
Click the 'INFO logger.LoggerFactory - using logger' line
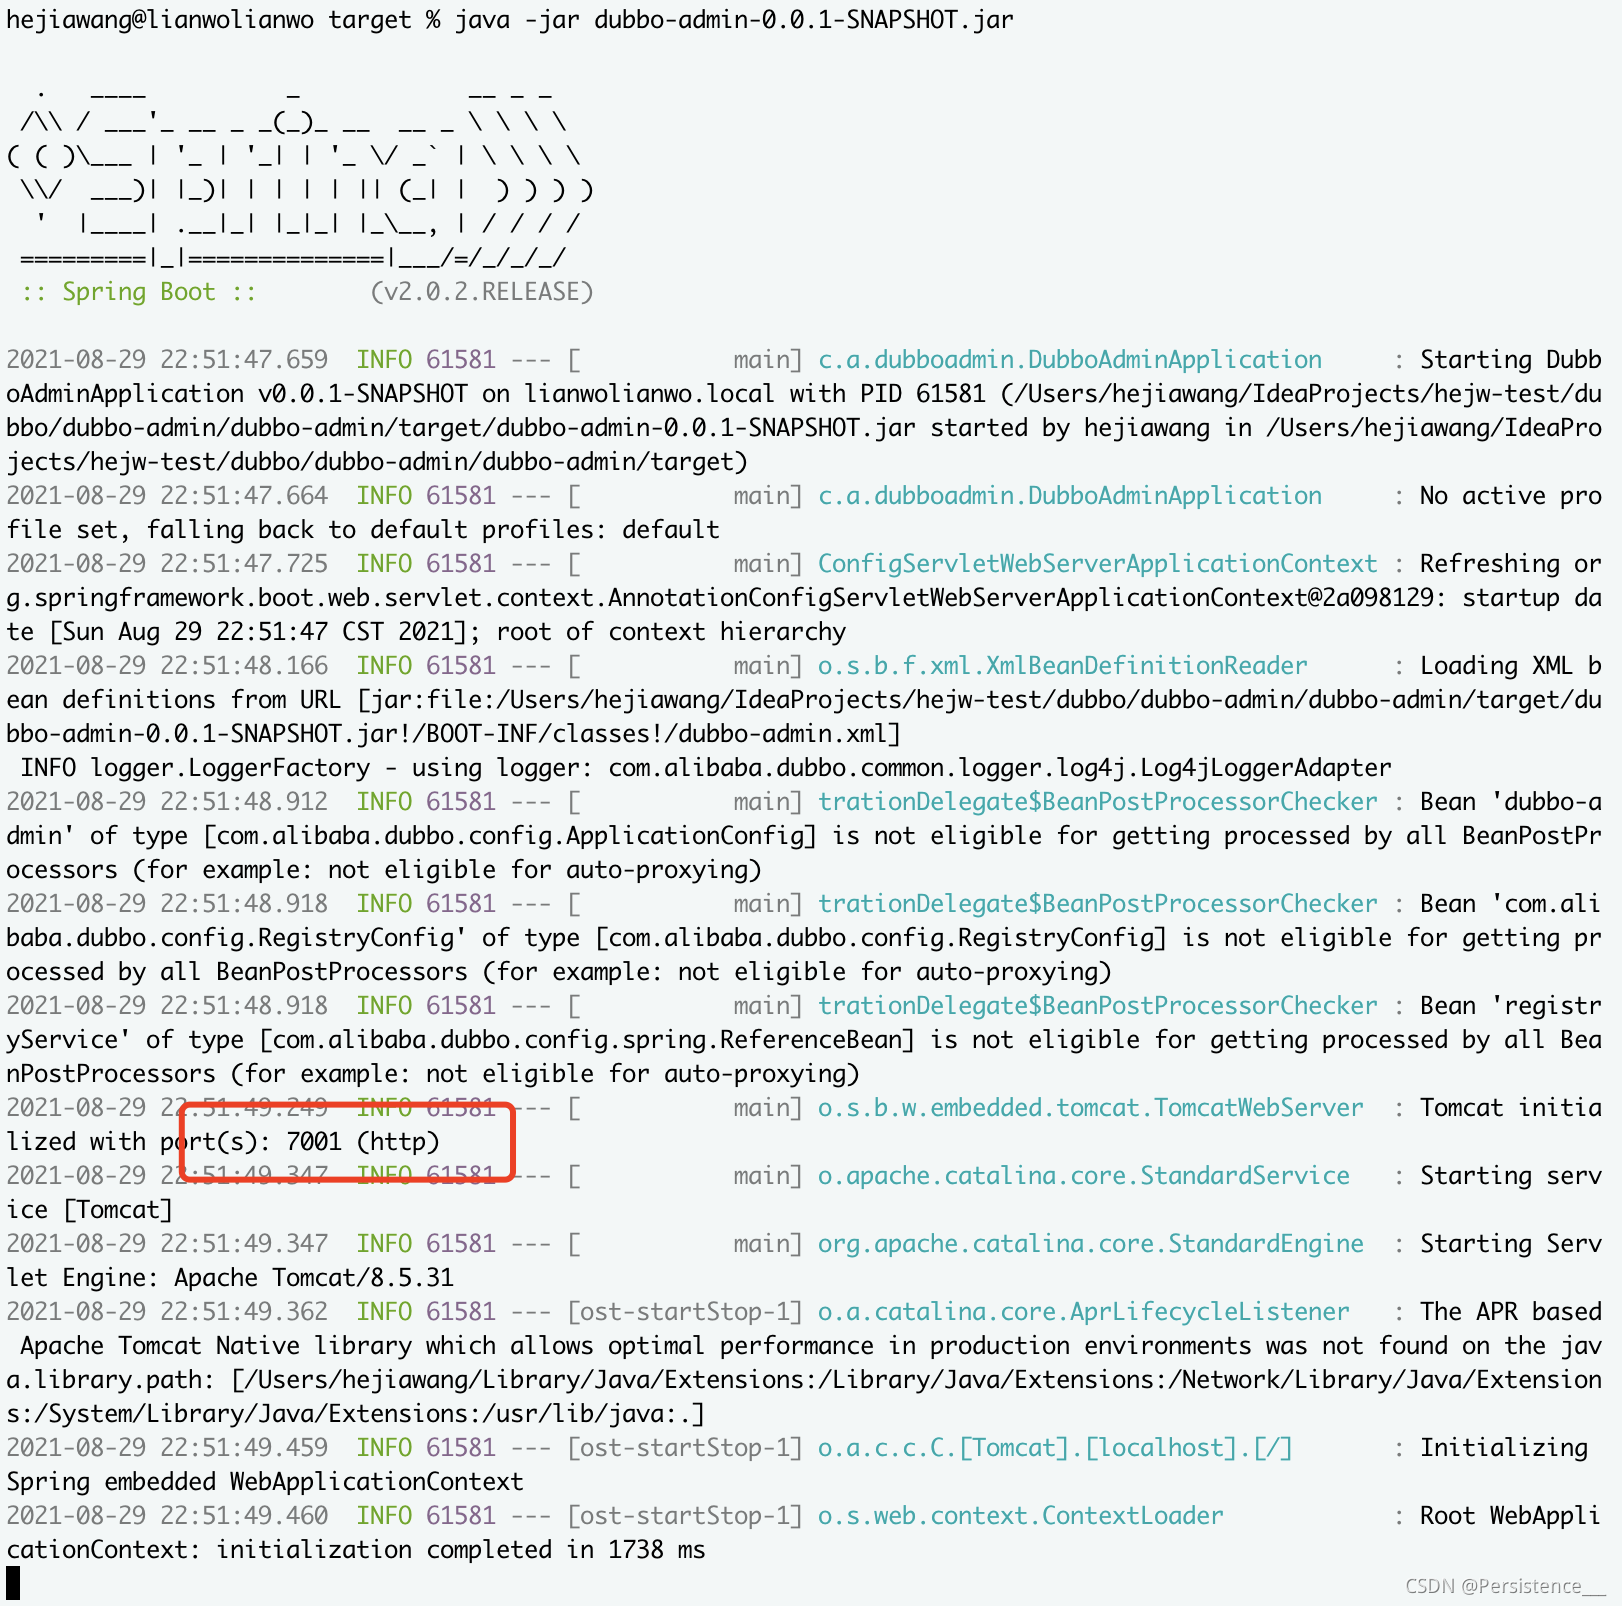click(706, 768)
